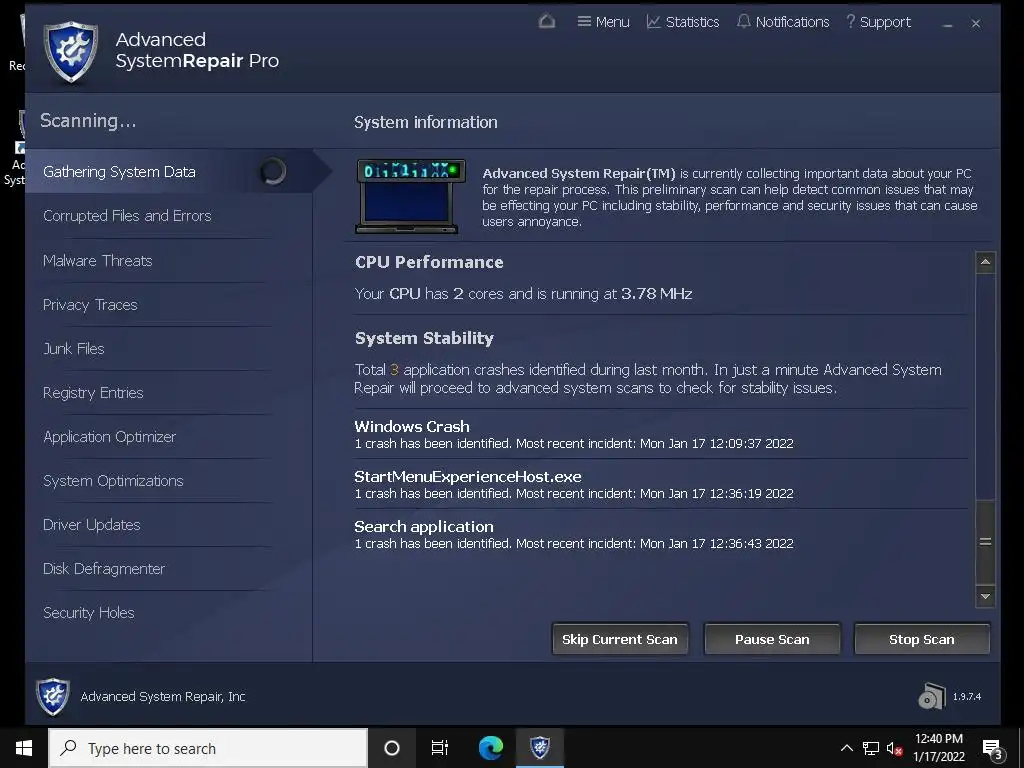
Task: Launch Microsoft Edge from taskbar
Action: tap(490, 748)
